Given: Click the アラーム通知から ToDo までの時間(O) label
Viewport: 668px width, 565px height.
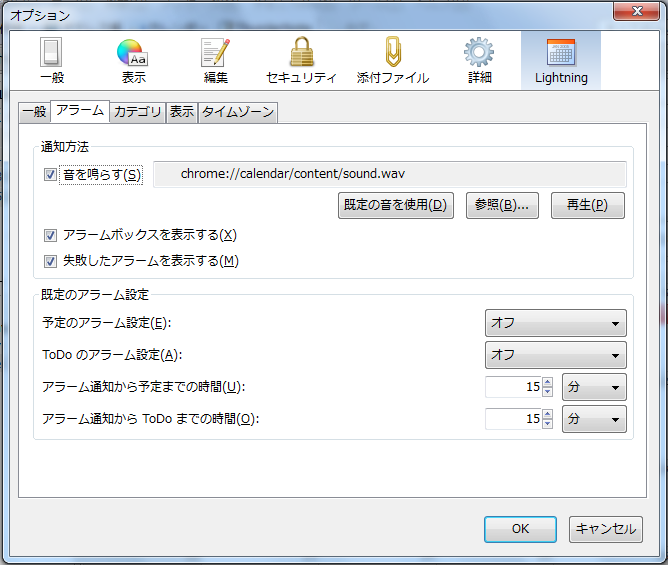Looking at the screenshot, I should (x=150, y=419).
